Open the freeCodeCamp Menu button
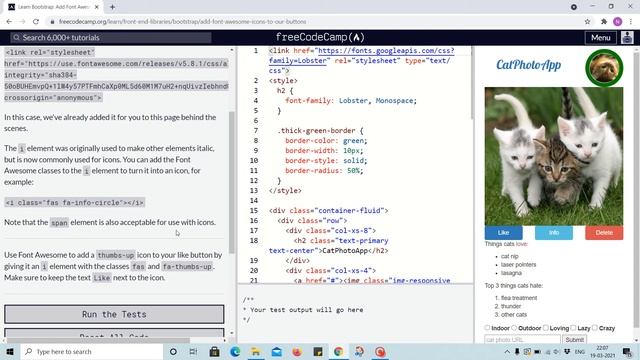 point(600,38)
